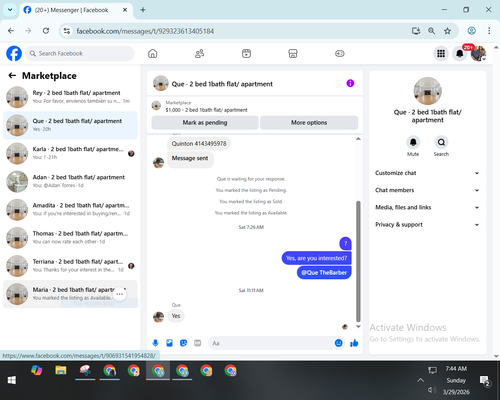The image size is (500, 400).
Task: Search in conversation using magnifier icon
Action: pyautogui.click(x=441, y=142)
